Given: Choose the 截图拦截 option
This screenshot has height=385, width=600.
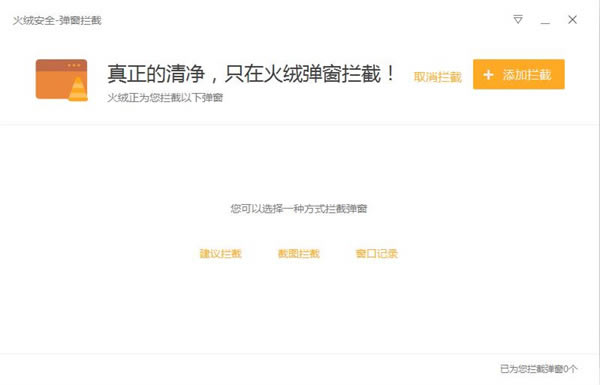Looking at the screenshot, I should tap(298, 253).
